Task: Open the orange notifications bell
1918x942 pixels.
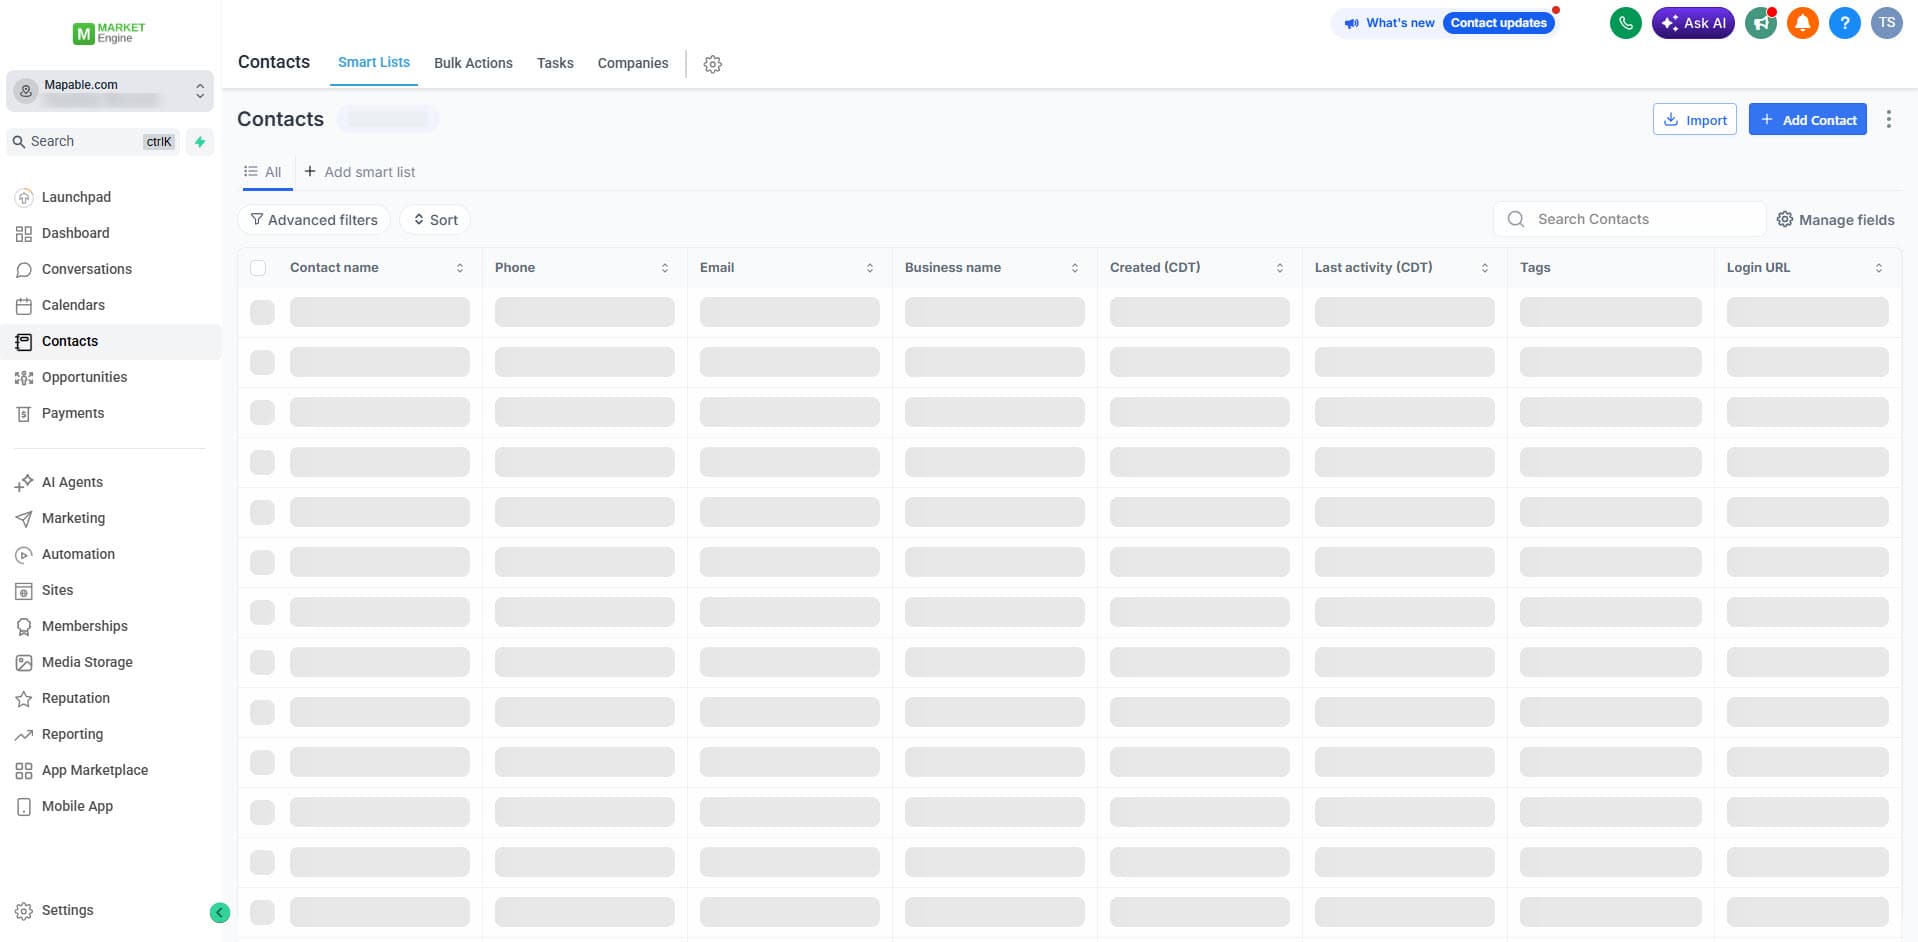Action: (1802, 23)
